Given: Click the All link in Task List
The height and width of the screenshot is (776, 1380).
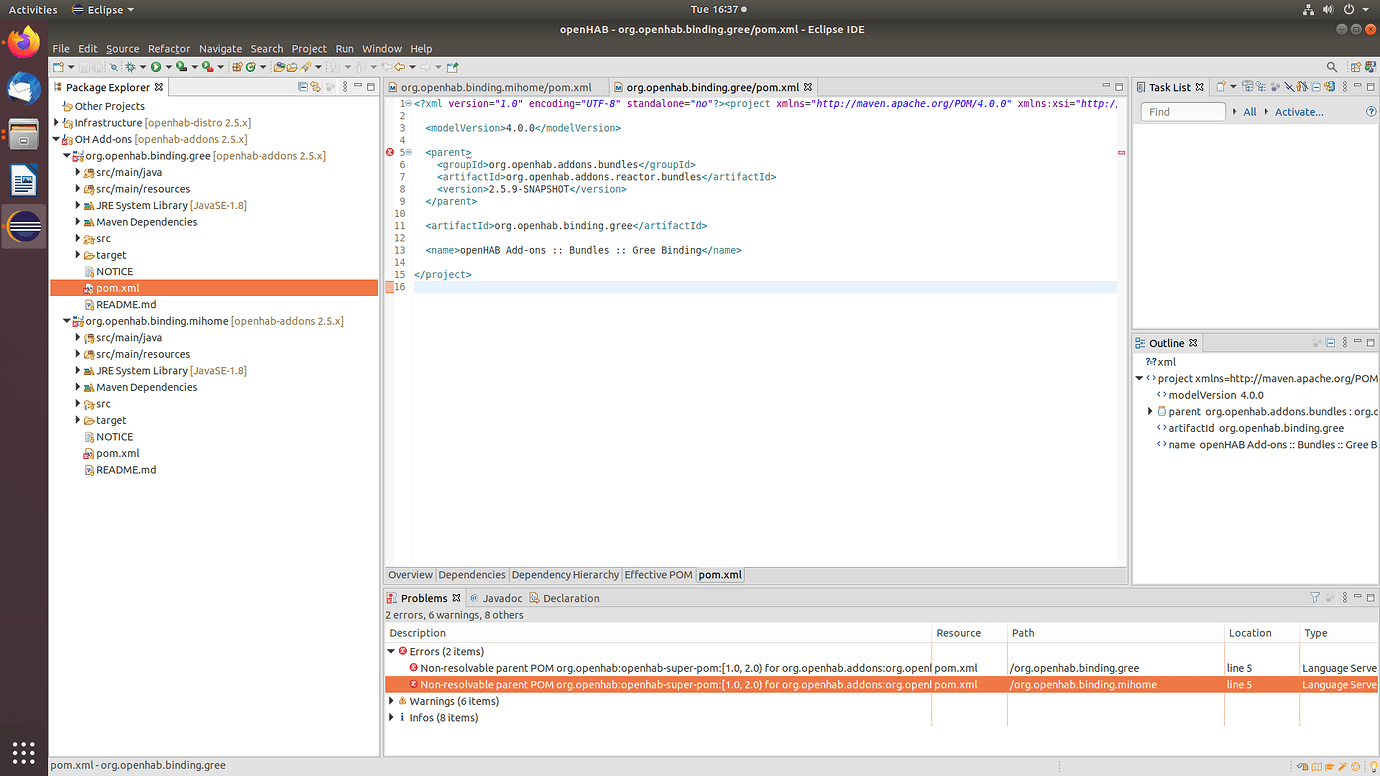Looking at the screenshot, I should click(x=1249, y=112).
